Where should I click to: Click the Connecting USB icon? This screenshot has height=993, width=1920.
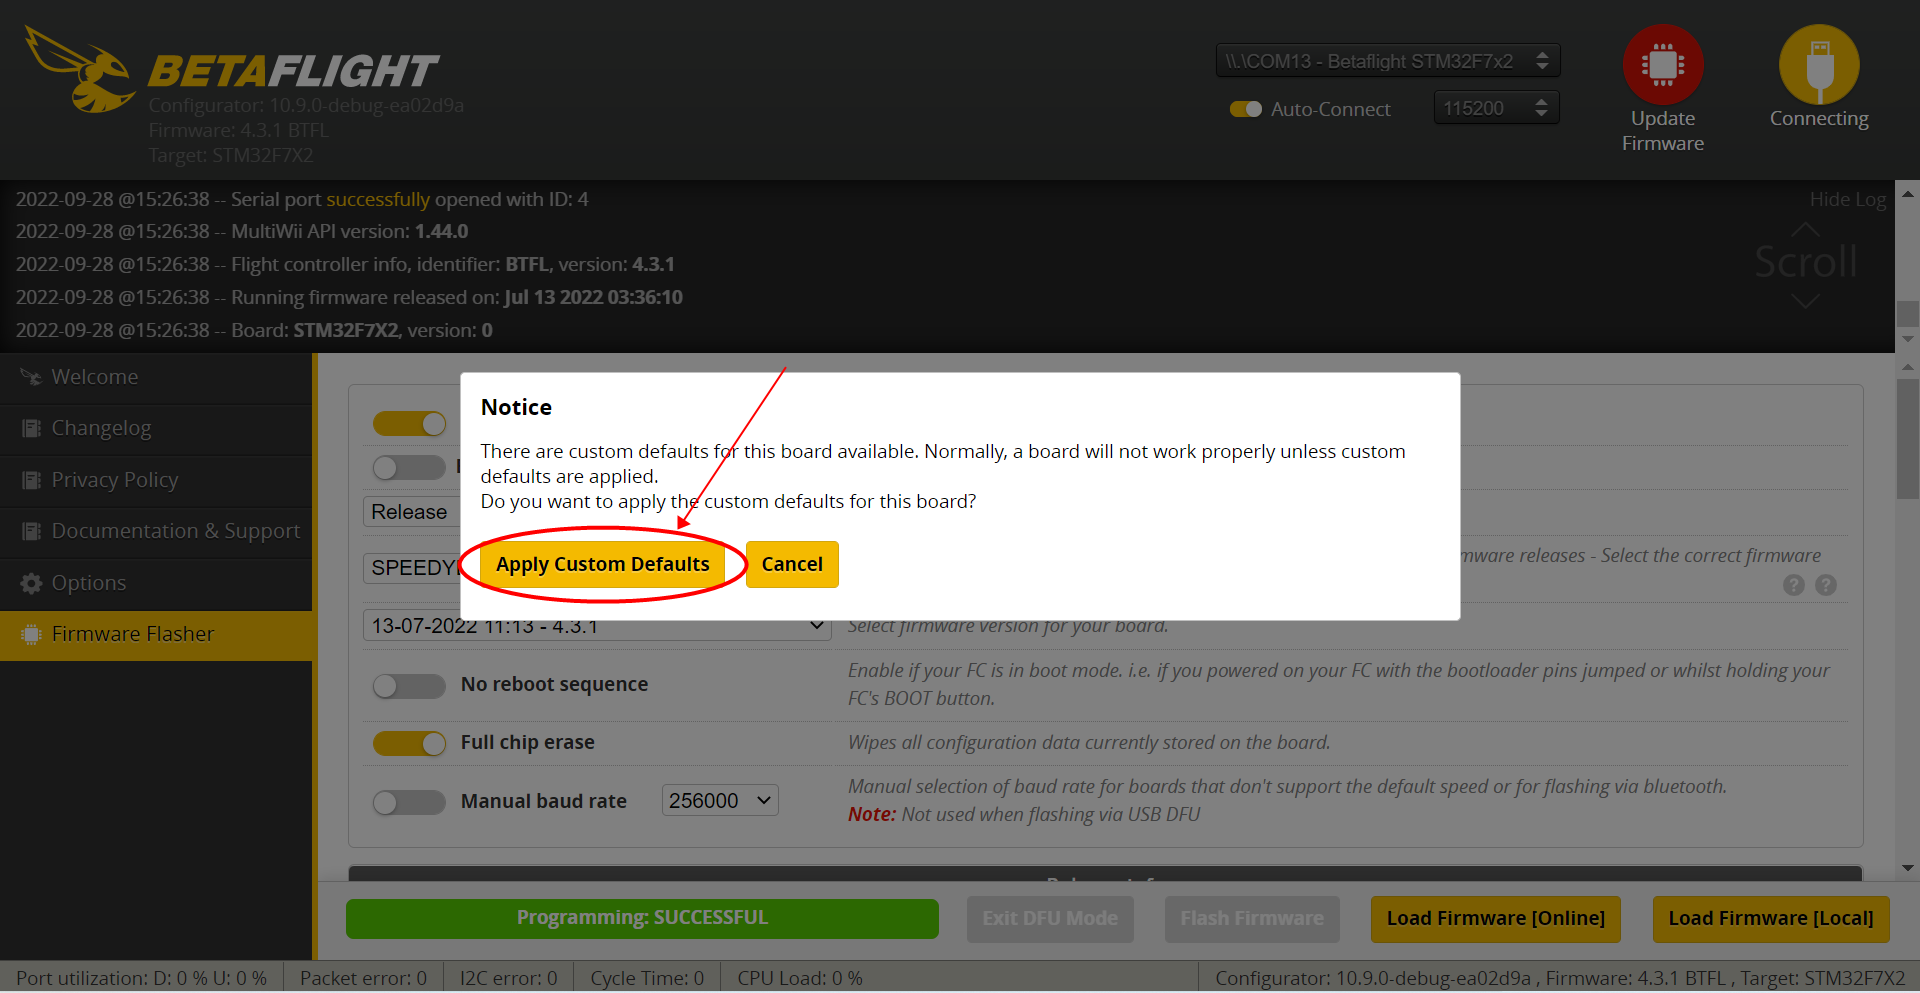[1819, 64]
